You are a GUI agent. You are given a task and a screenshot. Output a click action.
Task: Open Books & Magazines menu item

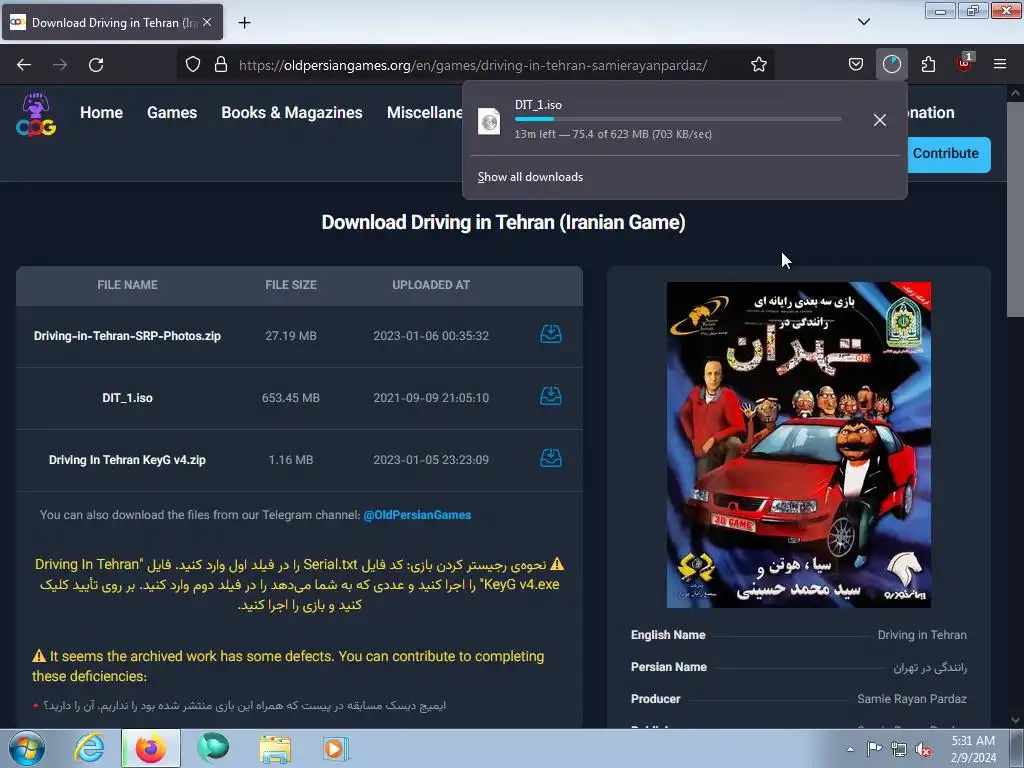tap(291, 112)
